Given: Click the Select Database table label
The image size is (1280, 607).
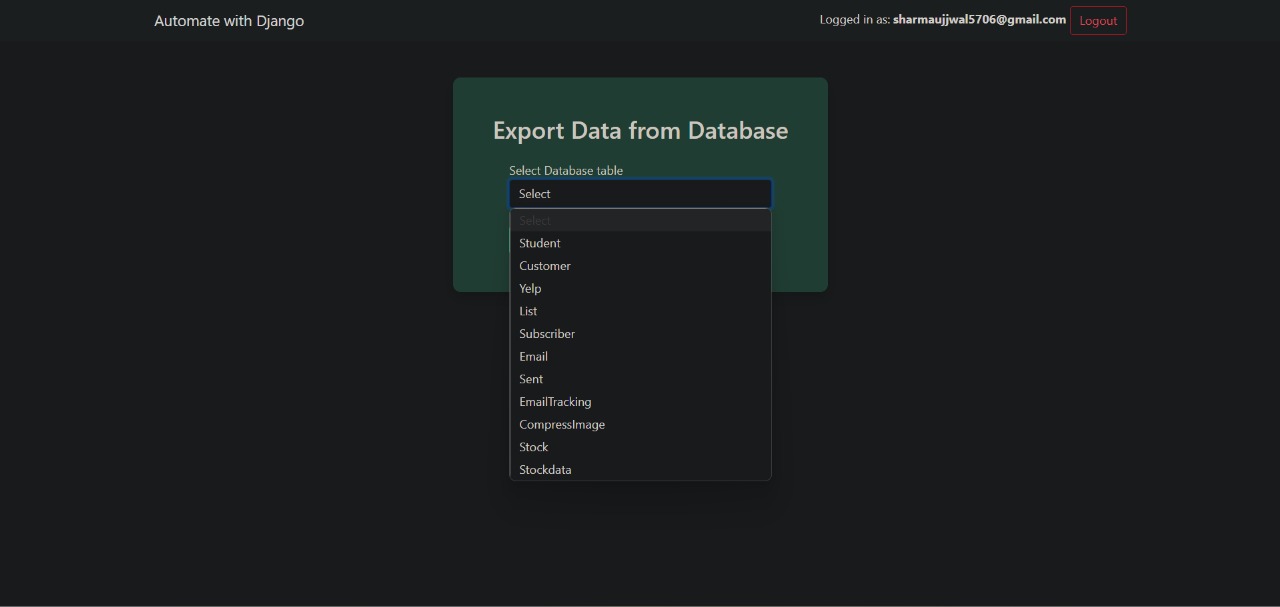Looking at the screenshot, I should (x=566, y=171).
